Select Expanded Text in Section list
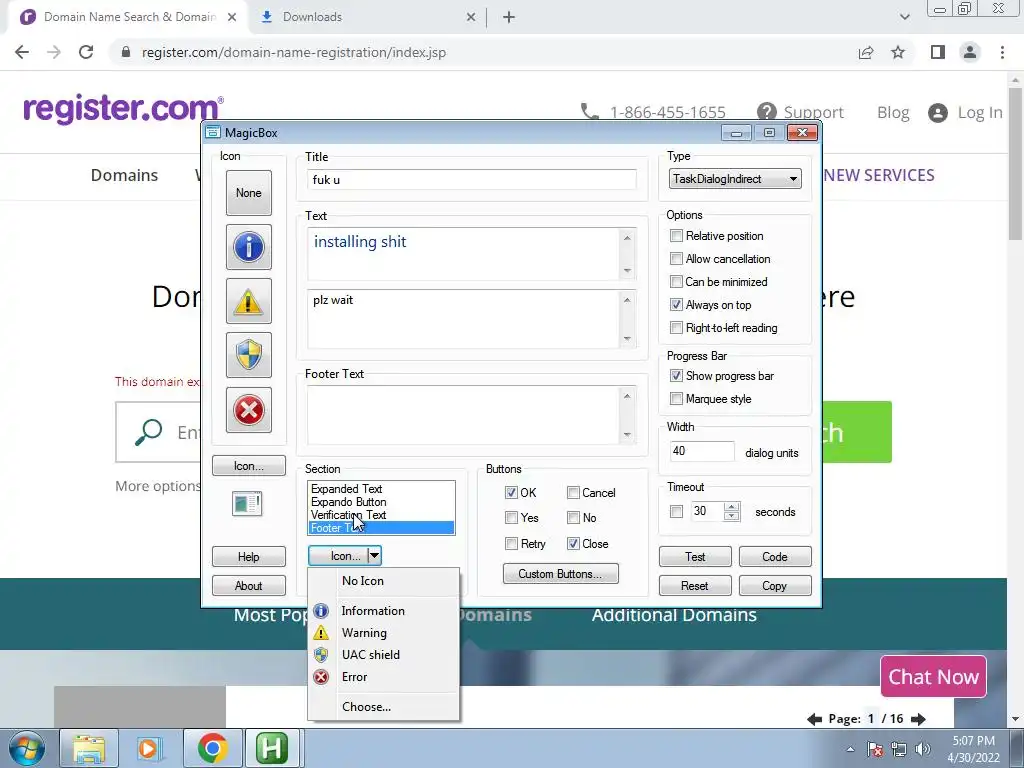The image size is (1024, 768). click(381, 488)
